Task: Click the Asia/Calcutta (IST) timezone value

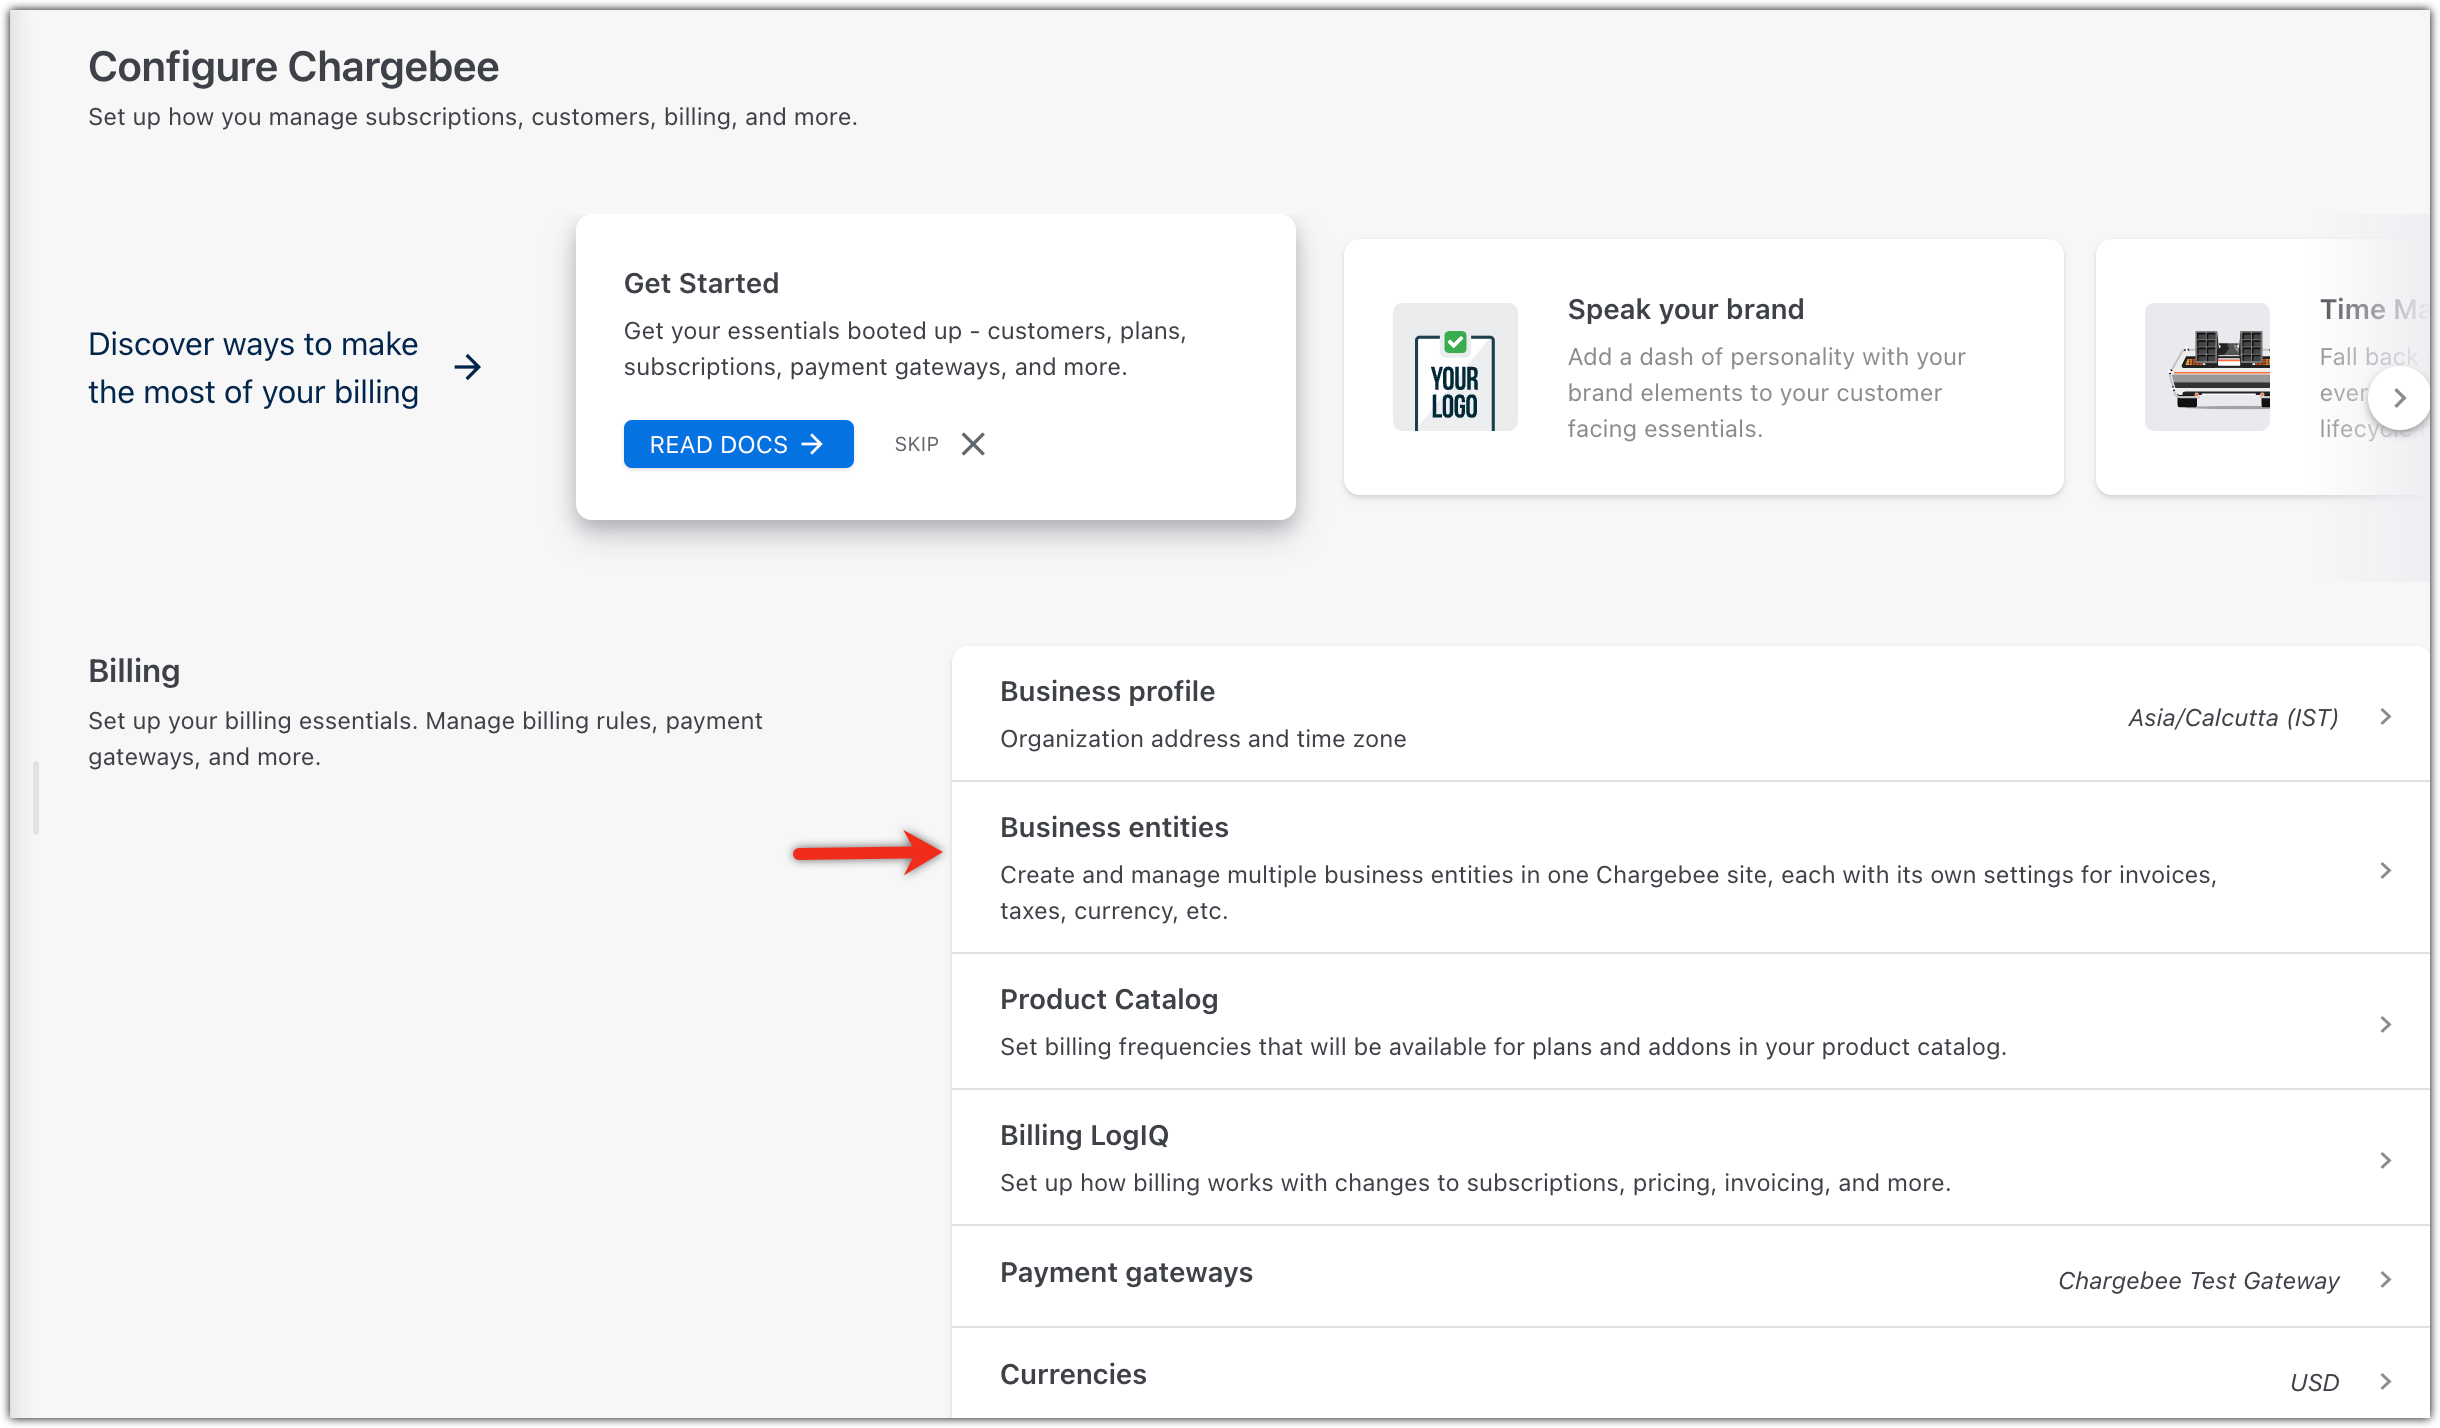Action: pos(2232,718)
